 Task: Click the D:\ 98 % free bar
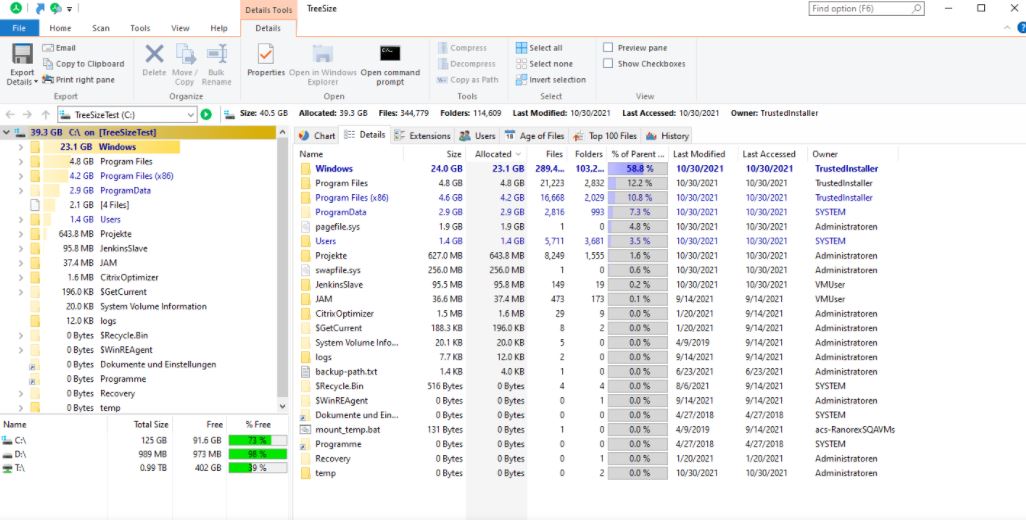257,454
